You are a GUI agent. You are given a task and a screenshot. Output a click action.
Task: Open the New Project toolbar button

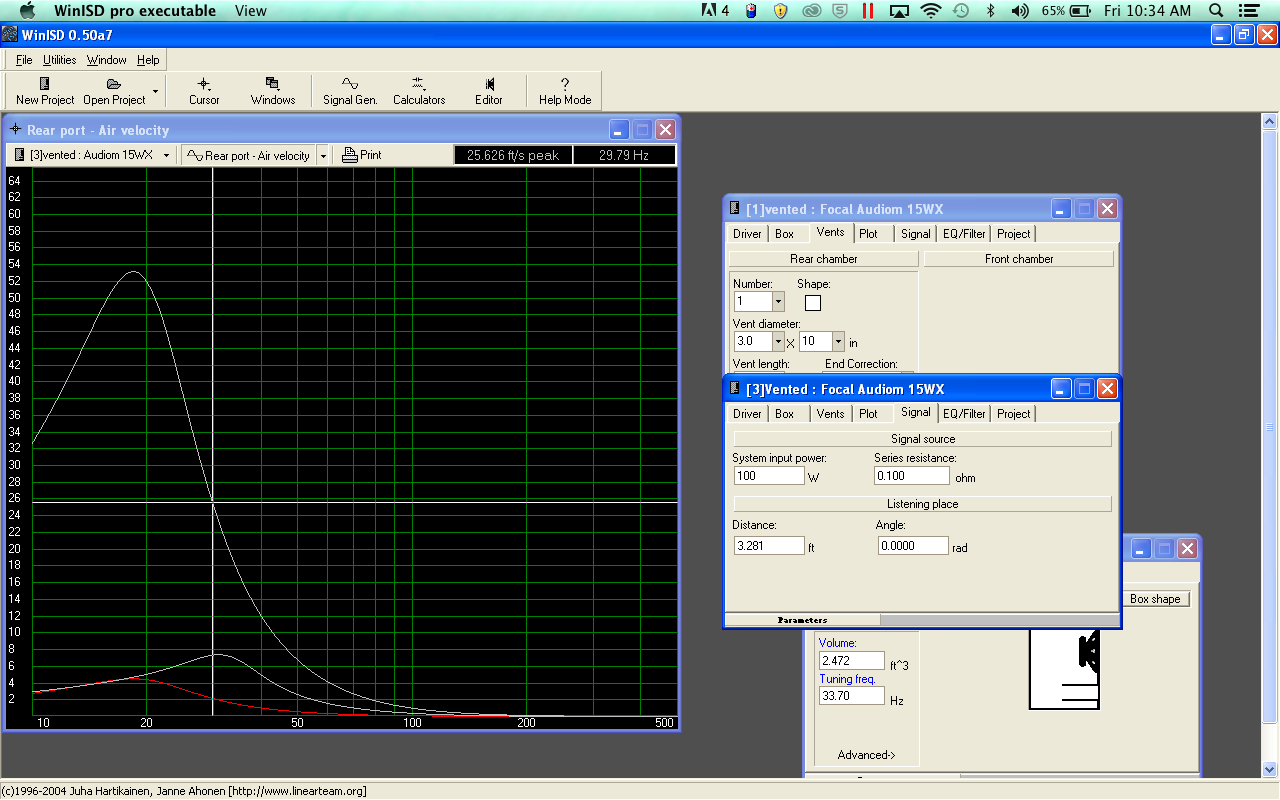point(45,90)
